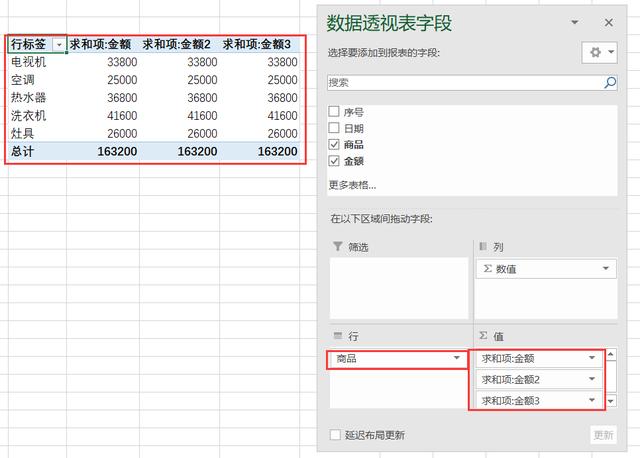
Task: Click the search magnifier icon in field list
Action: (x=610, y=83)
